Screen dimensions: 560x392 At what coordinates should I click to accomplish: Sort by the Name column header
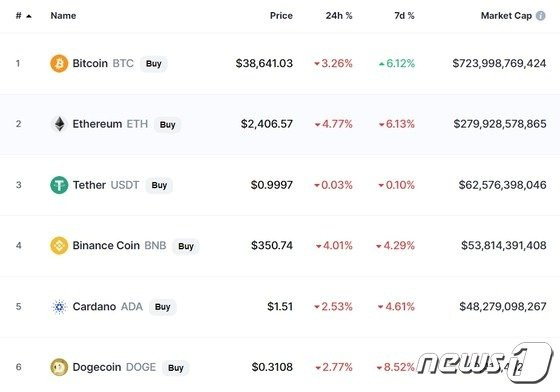click(63, 16)
